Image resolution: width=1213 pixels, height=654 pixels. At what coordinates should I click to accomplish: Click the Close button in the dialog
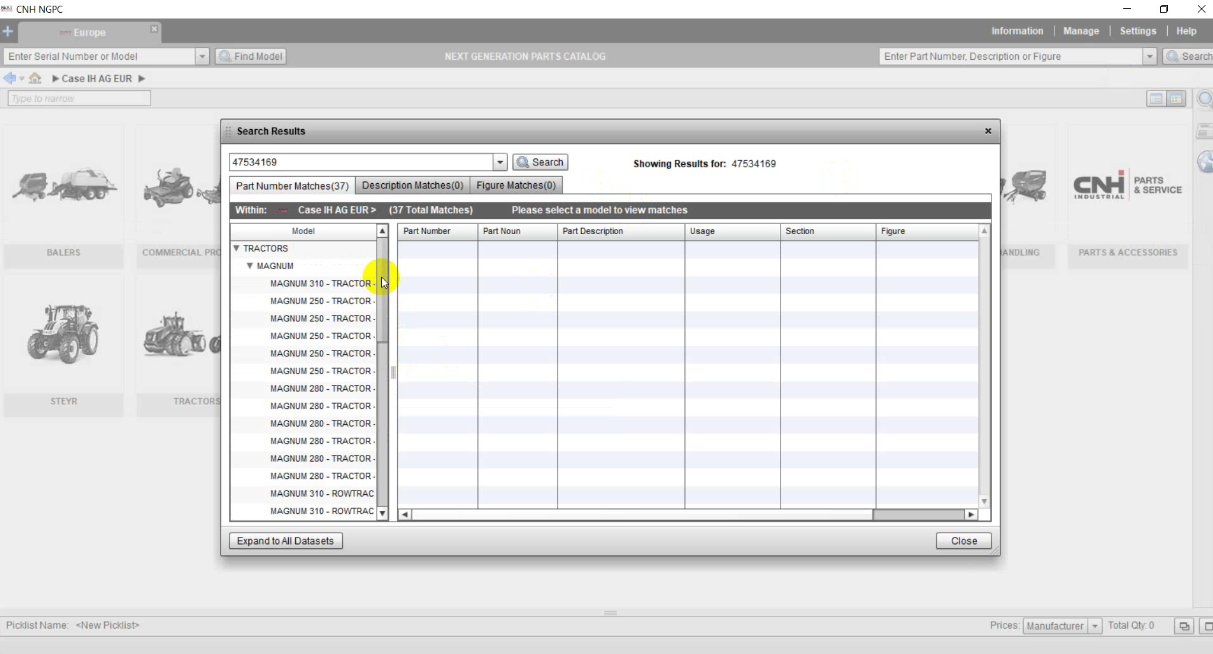point(964,541)
